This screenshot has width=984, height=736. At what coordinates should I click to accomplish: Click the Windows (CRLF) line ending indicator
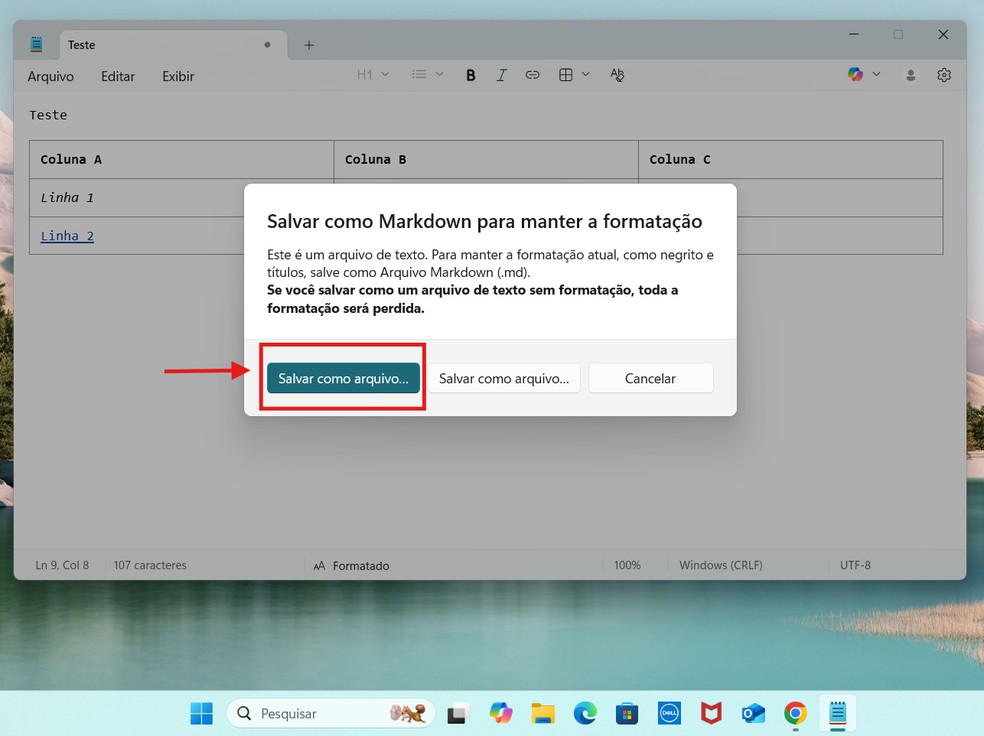tap(721, 565)
